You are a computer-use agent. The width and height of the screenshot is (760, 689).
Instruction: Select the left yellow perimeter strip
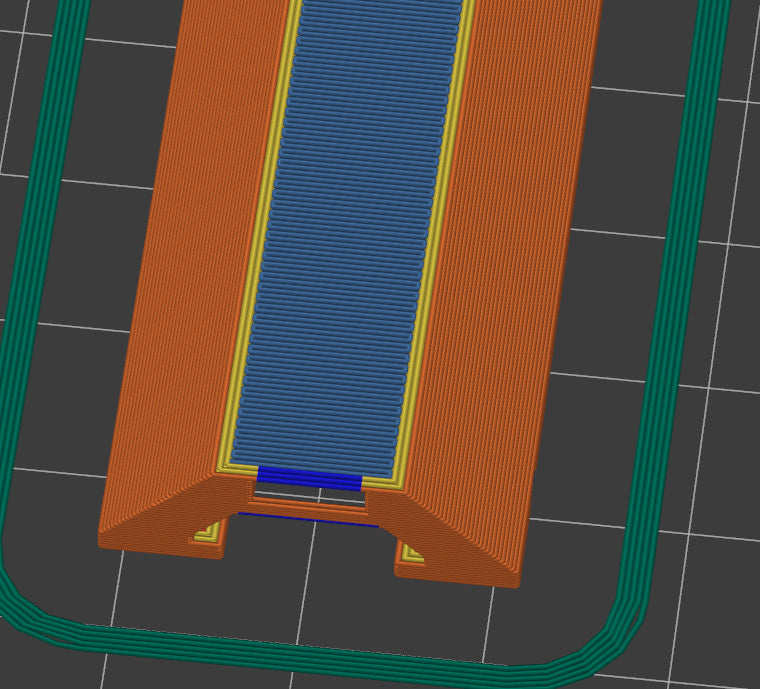click(257, 250)
